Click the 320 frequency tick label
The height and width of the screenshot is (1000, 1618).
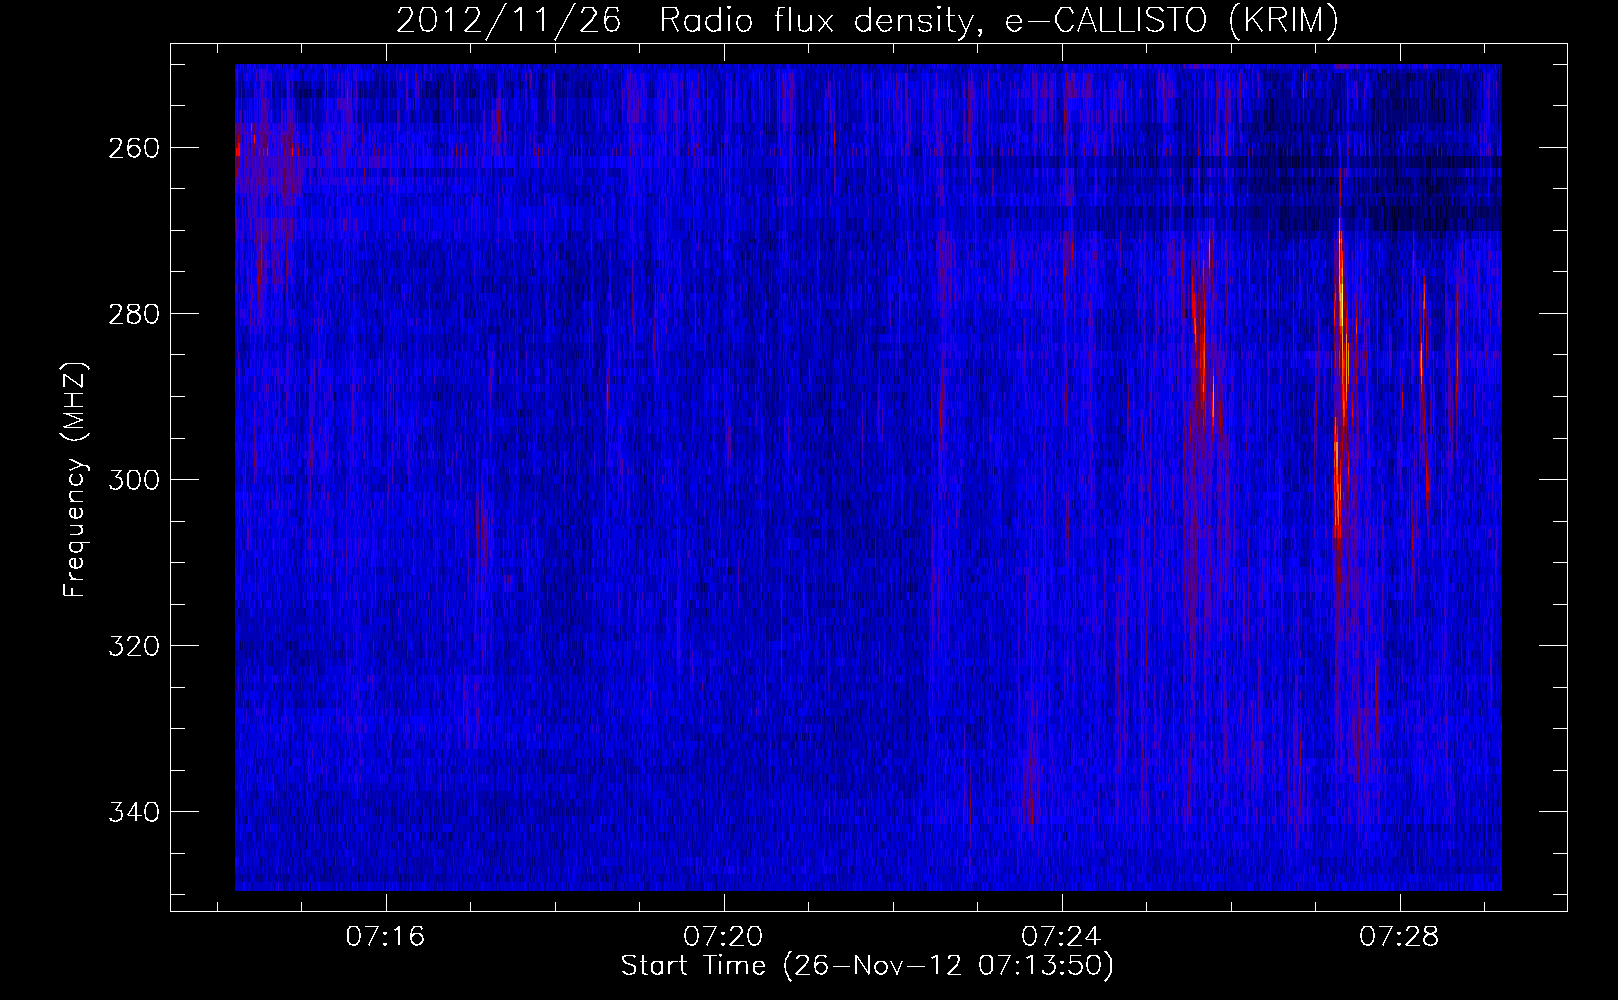(132, 646)
